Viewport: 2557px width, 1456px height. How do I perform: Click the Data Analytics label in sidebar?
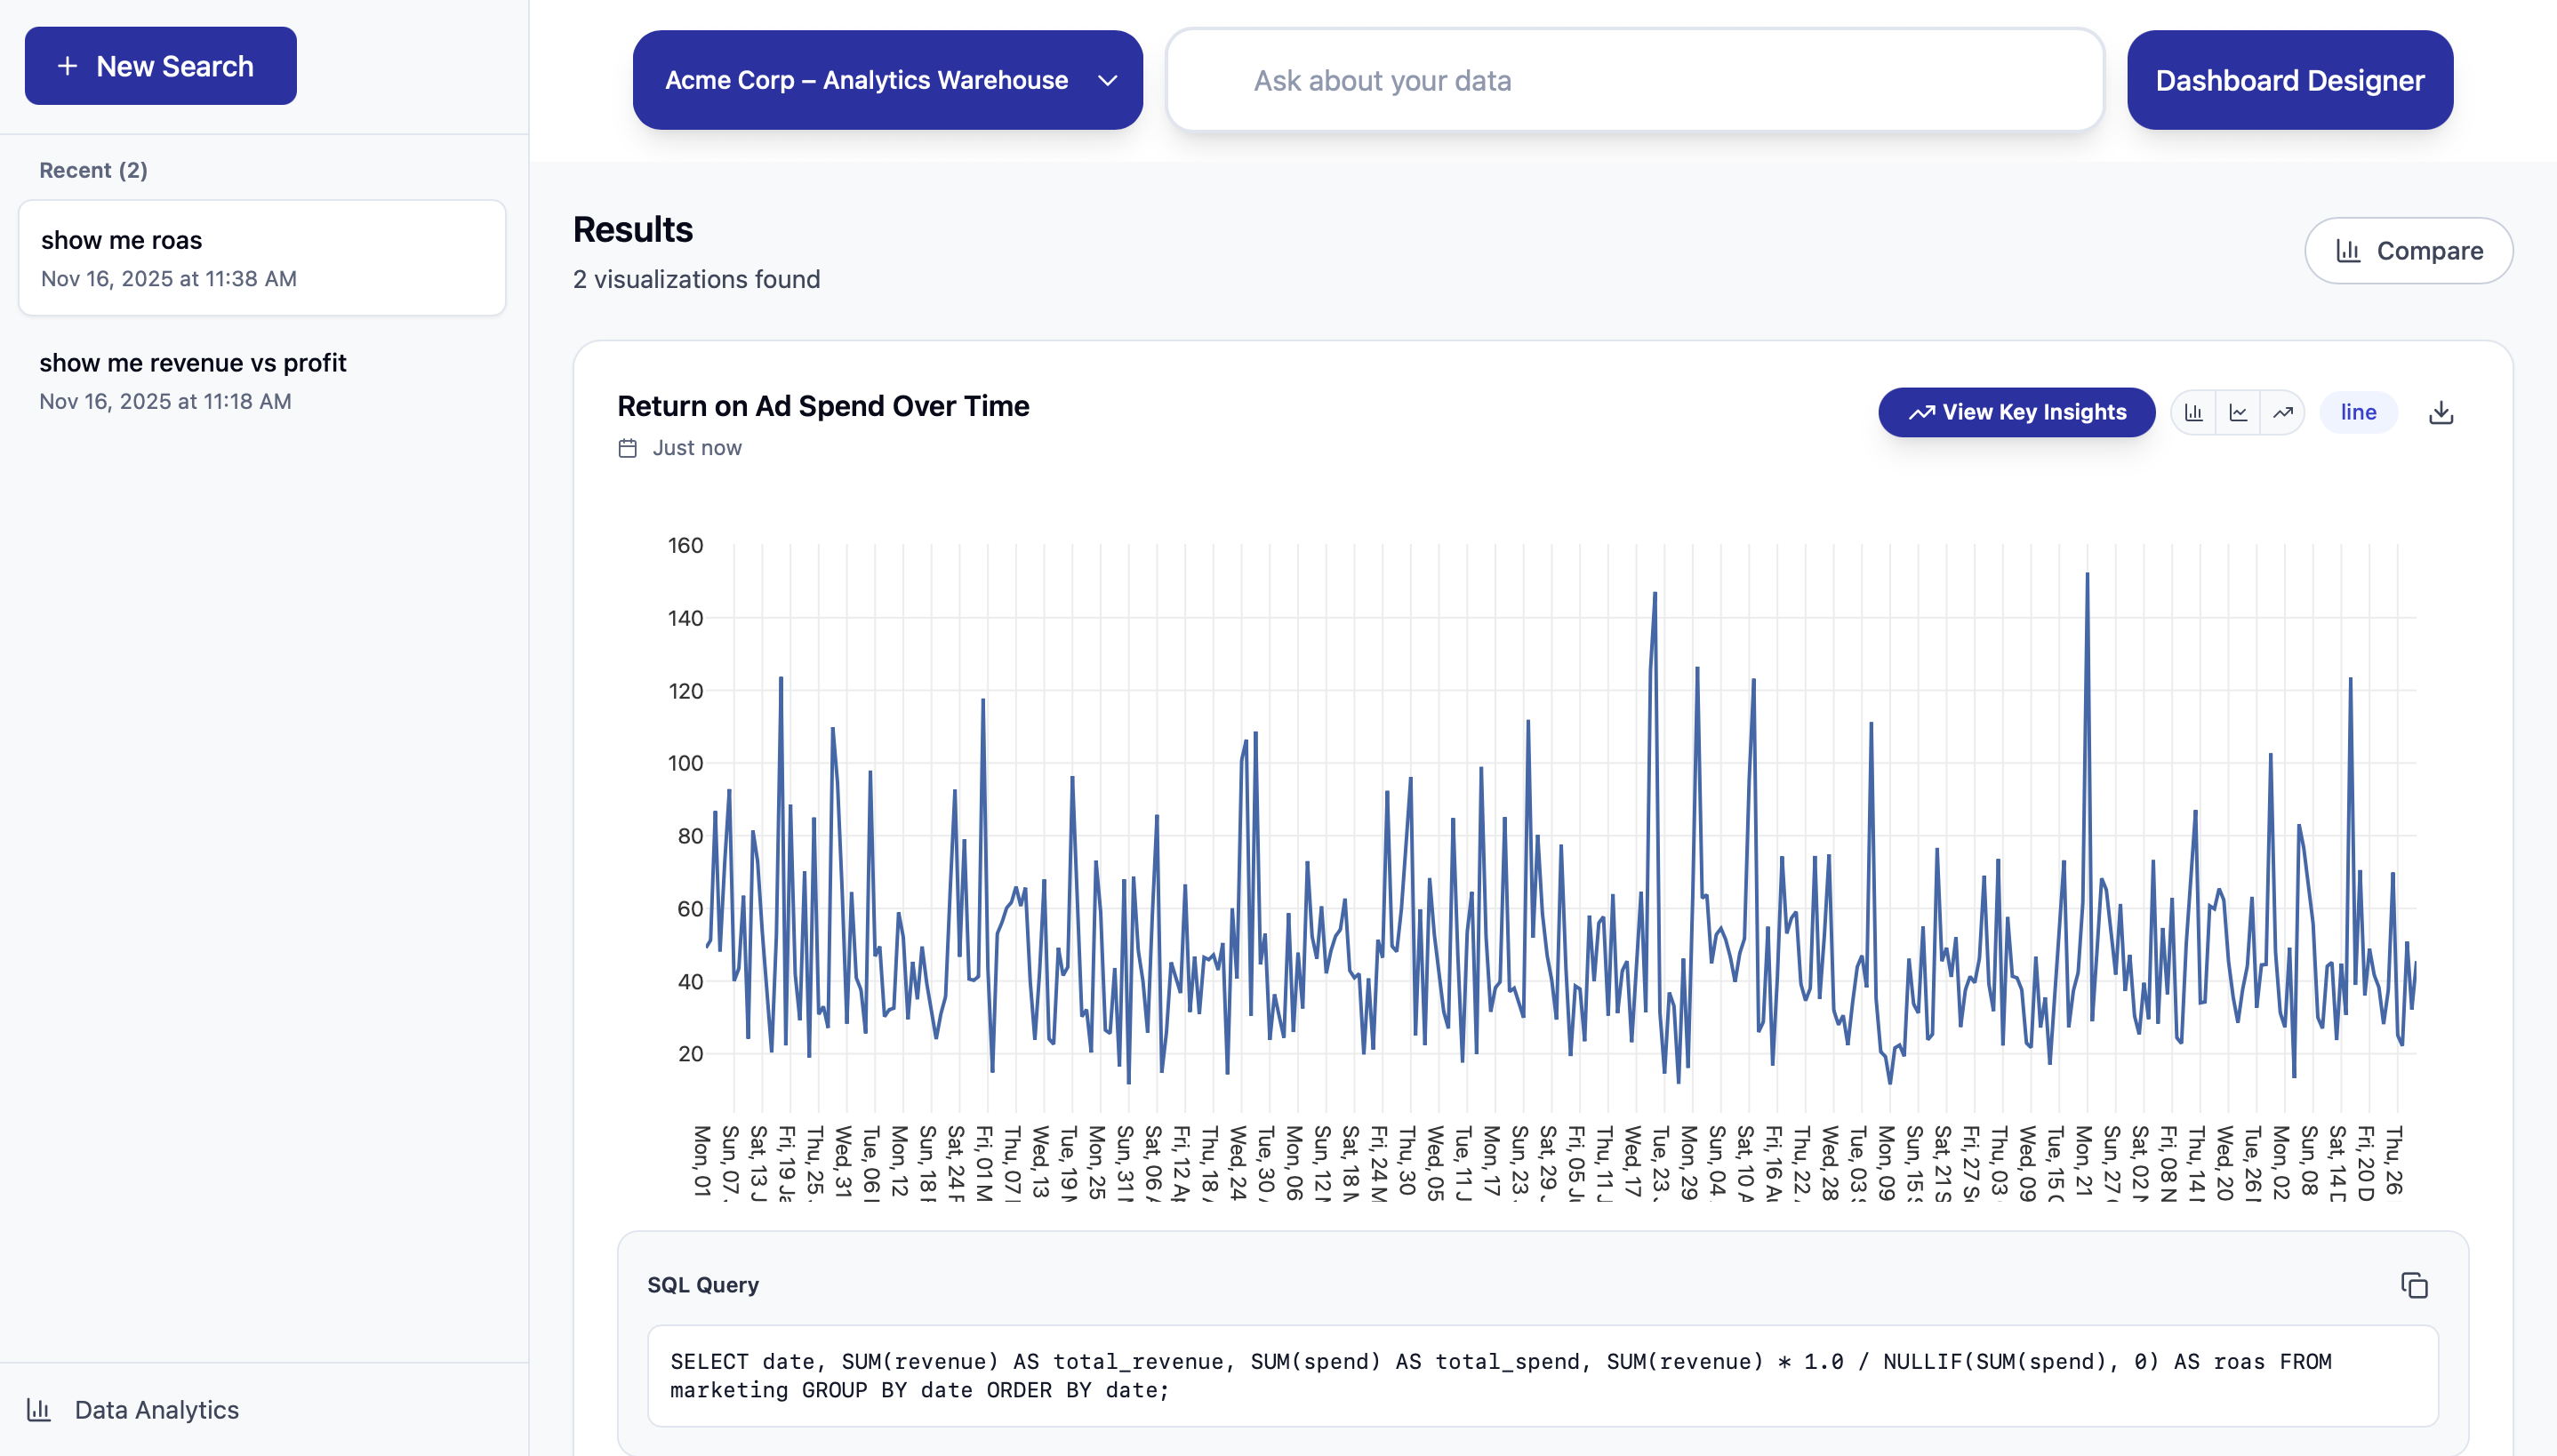[157, 1410]
